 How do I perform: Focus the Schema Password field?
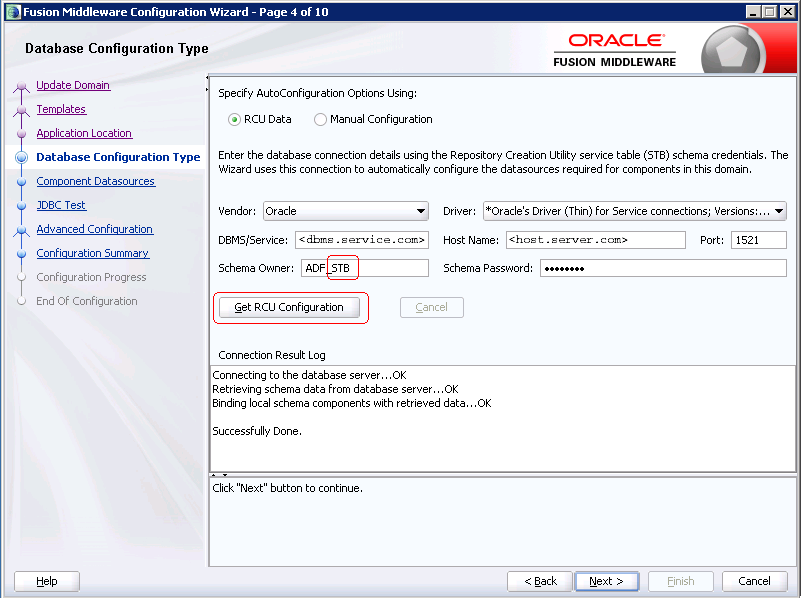coord(663,268)
